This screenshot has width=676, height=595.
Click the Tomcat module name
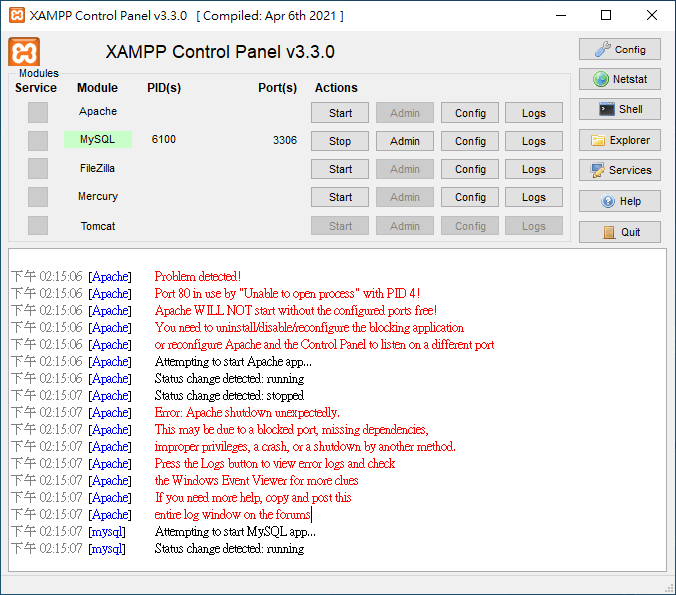coord(98,226)
